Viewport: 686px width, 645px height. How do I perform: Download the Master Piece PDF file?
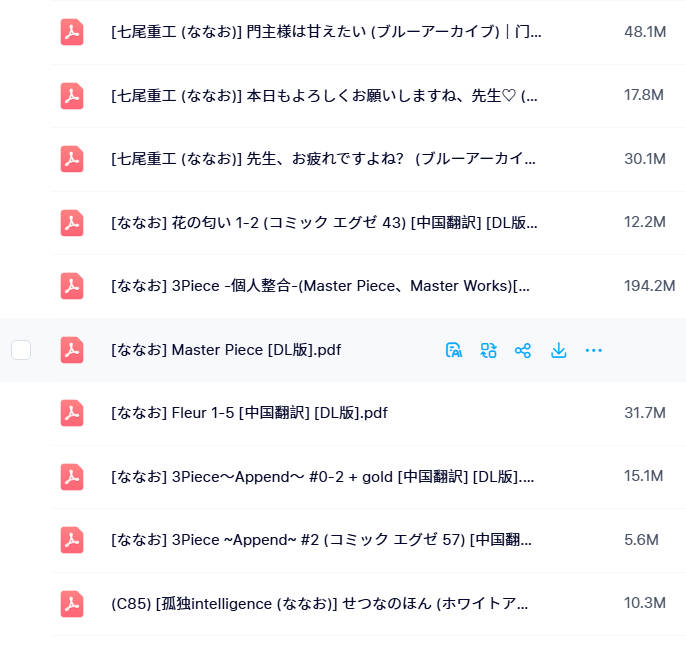(559, 350)
